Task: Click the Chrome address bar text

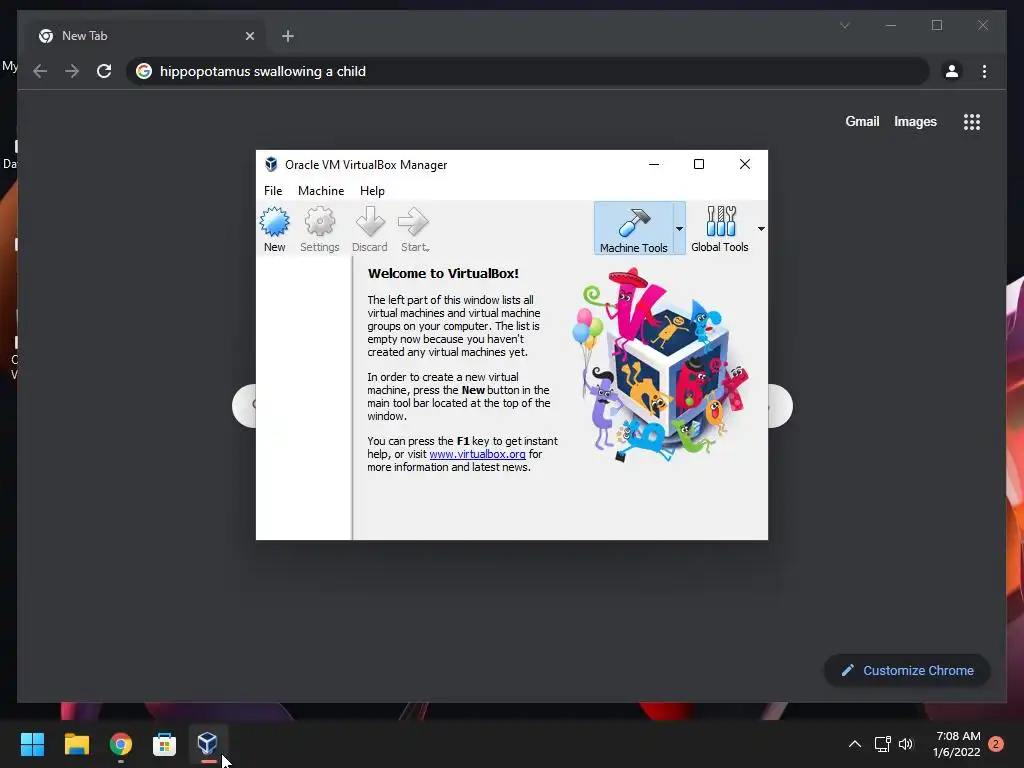Action: (x=263, y=71)
